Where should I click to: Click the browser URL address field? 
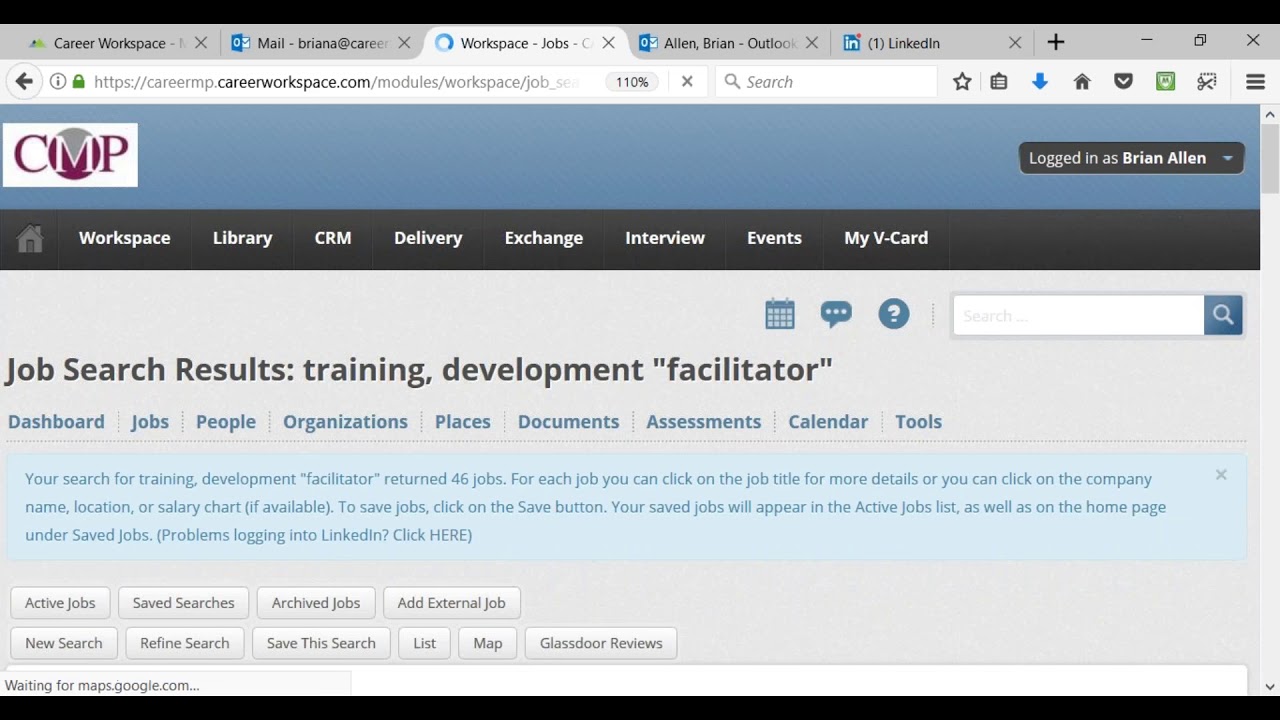click(x=336, y=82)
